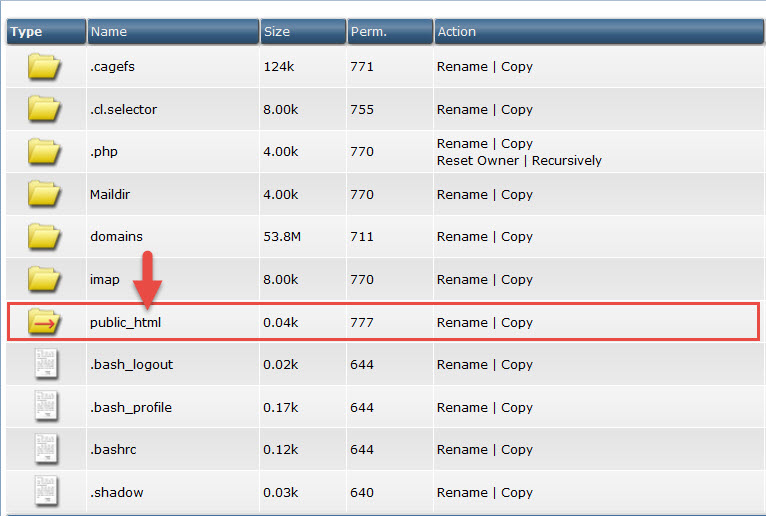The image size is (766, 516).
Task: Open the public_html symlink folder icon
Action: [45, 322]
